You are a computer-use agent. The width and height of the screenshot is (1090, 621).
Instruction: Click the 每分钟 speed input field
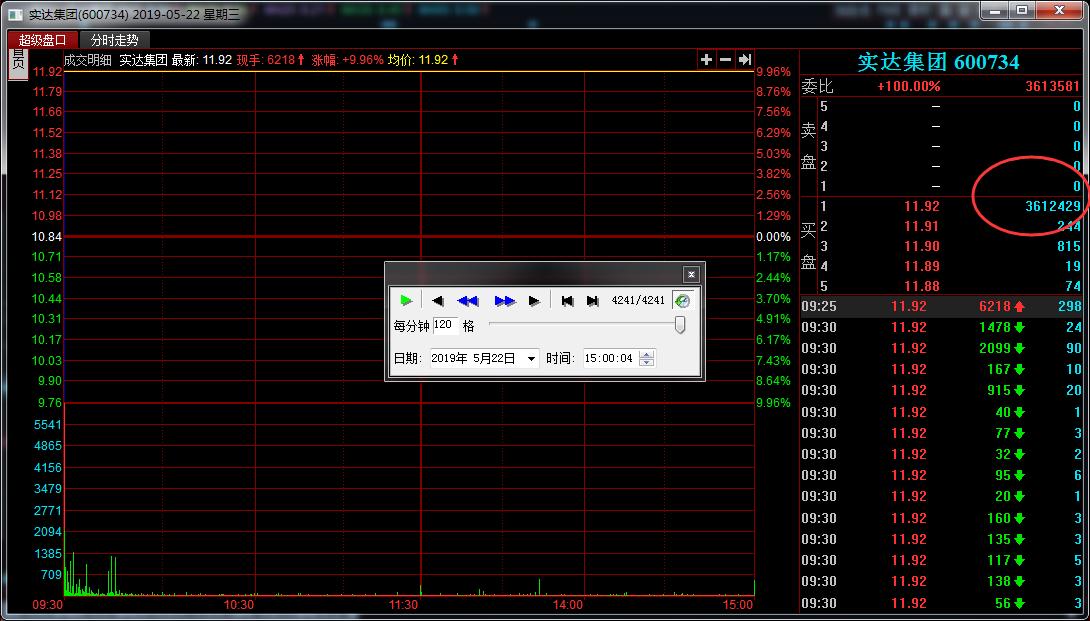tap(445, 325)
